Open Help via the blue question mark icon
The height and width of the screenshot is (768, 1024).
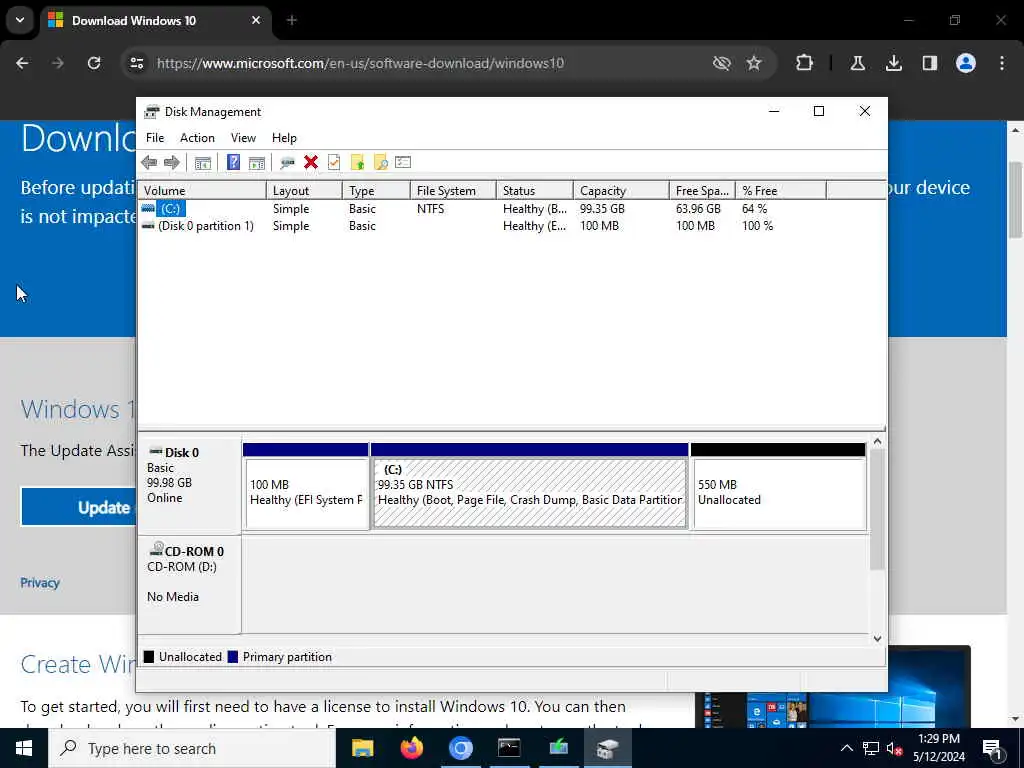click(x=233, y=163)
